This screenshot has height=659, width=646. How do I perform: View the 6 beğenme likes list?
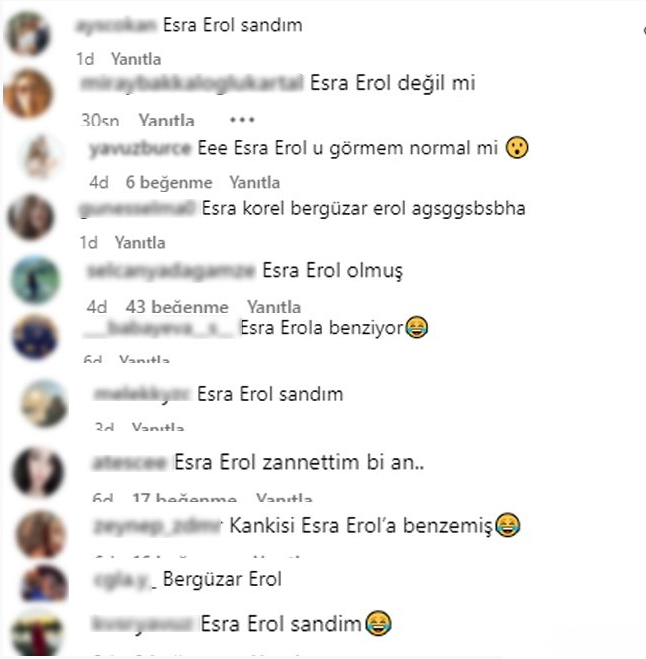pyautogui.click(x=169, y=182)
